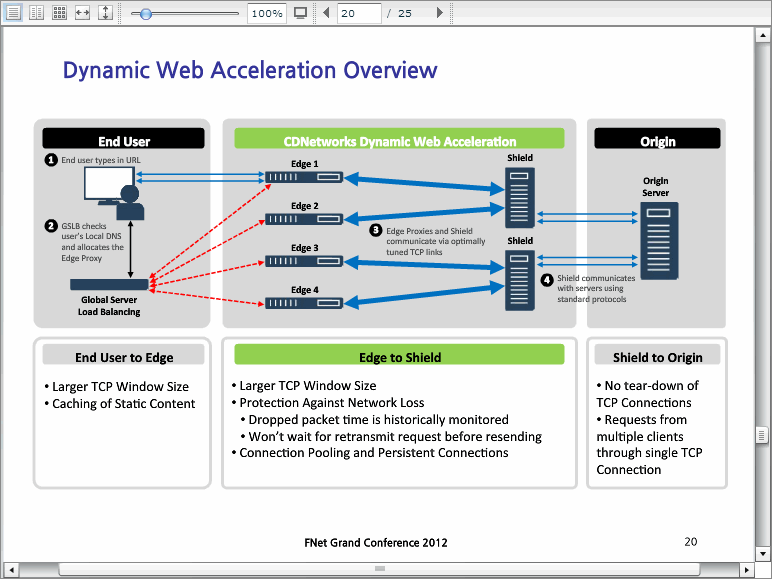Click the vertical scrollbar thumb
This screenshot has width=772, height=579.
(x=762, y=435)
